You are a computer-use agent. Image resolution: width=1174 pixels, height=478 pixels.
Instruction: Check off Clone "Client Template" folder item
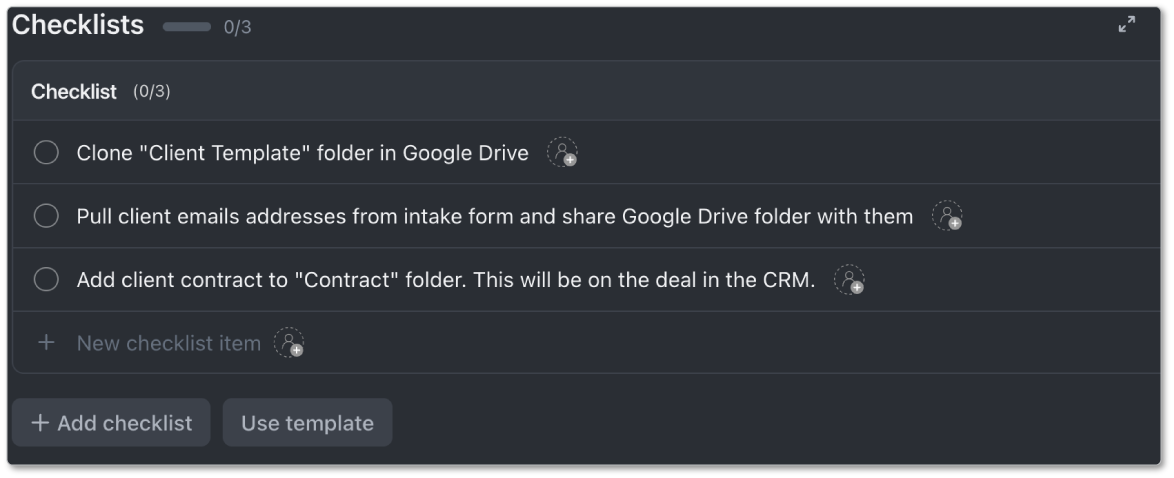(x=46, y=153)
